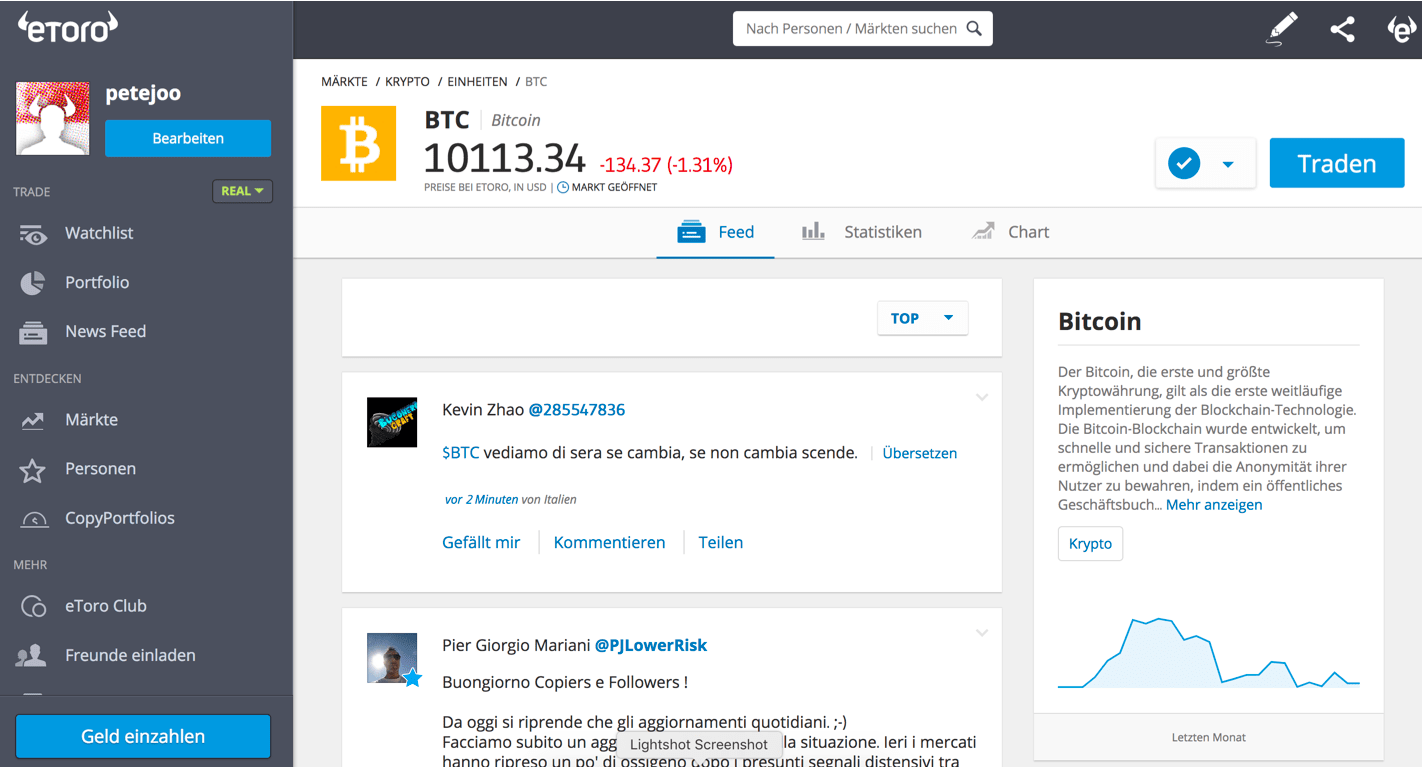Image resolution: width=1422 pixels, height=767 pixels.
Task: Click the orange Bitcoin logo
Action: [358, 144]
